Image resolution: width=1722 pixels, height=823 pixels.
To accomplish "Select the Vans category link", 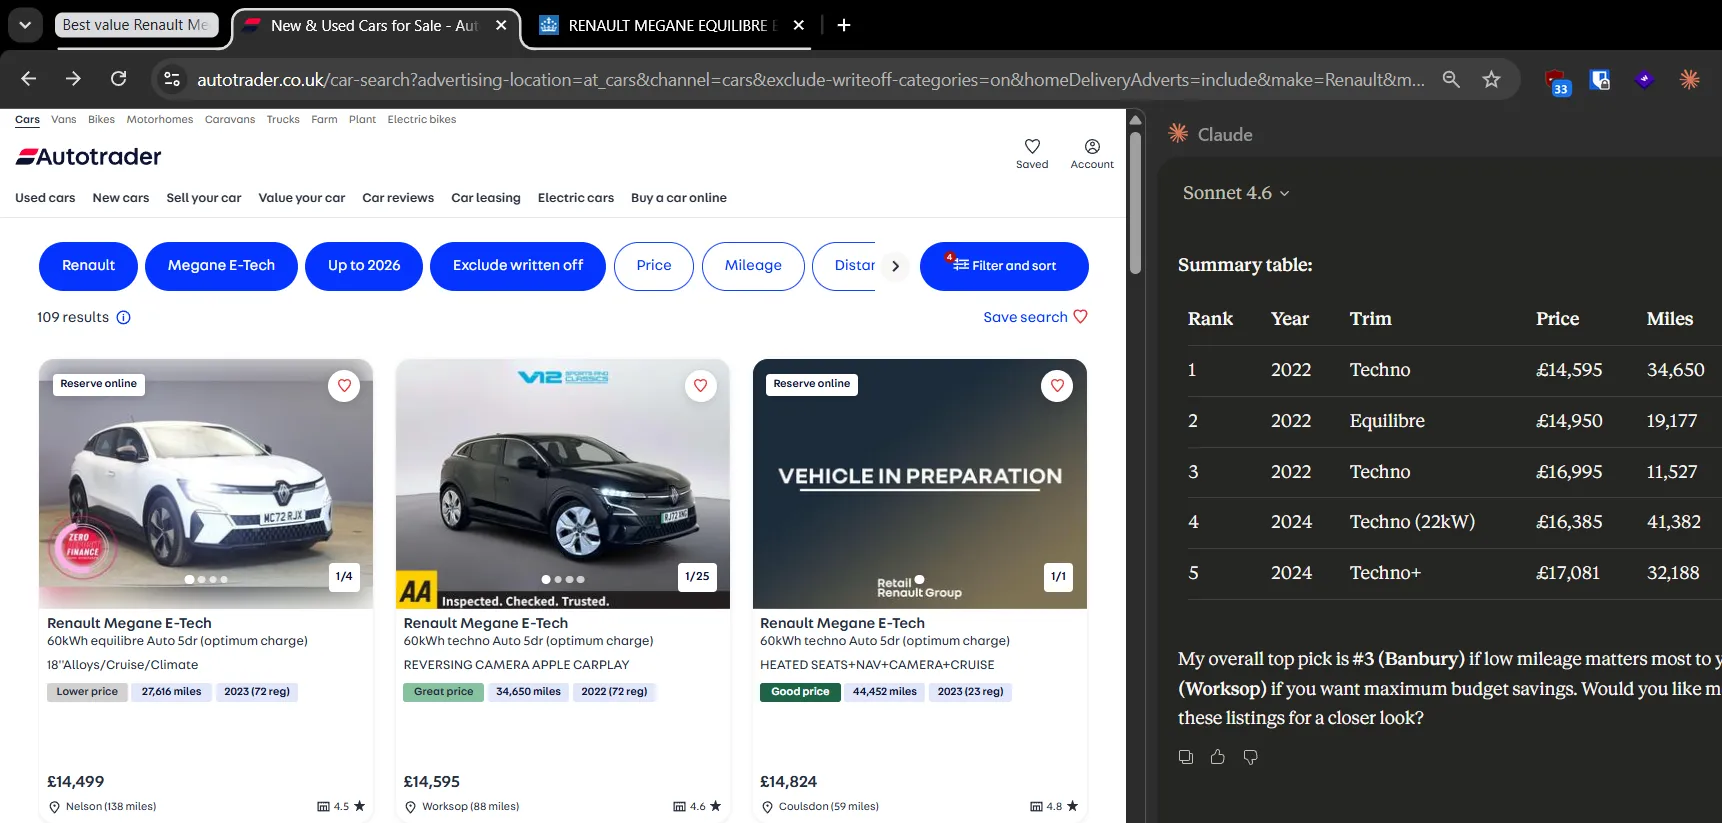I will 64,119.
